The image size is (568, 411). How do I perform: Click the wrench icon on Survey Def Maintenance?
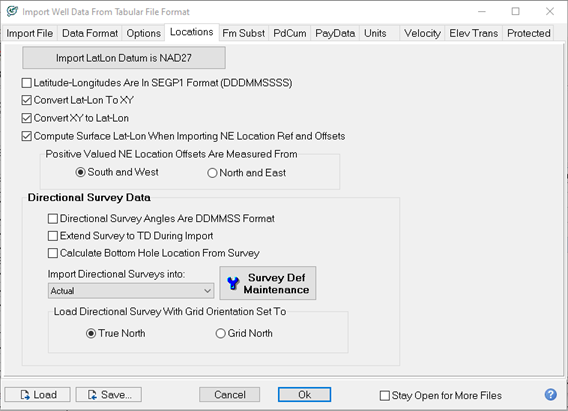(x=233, y=283)
